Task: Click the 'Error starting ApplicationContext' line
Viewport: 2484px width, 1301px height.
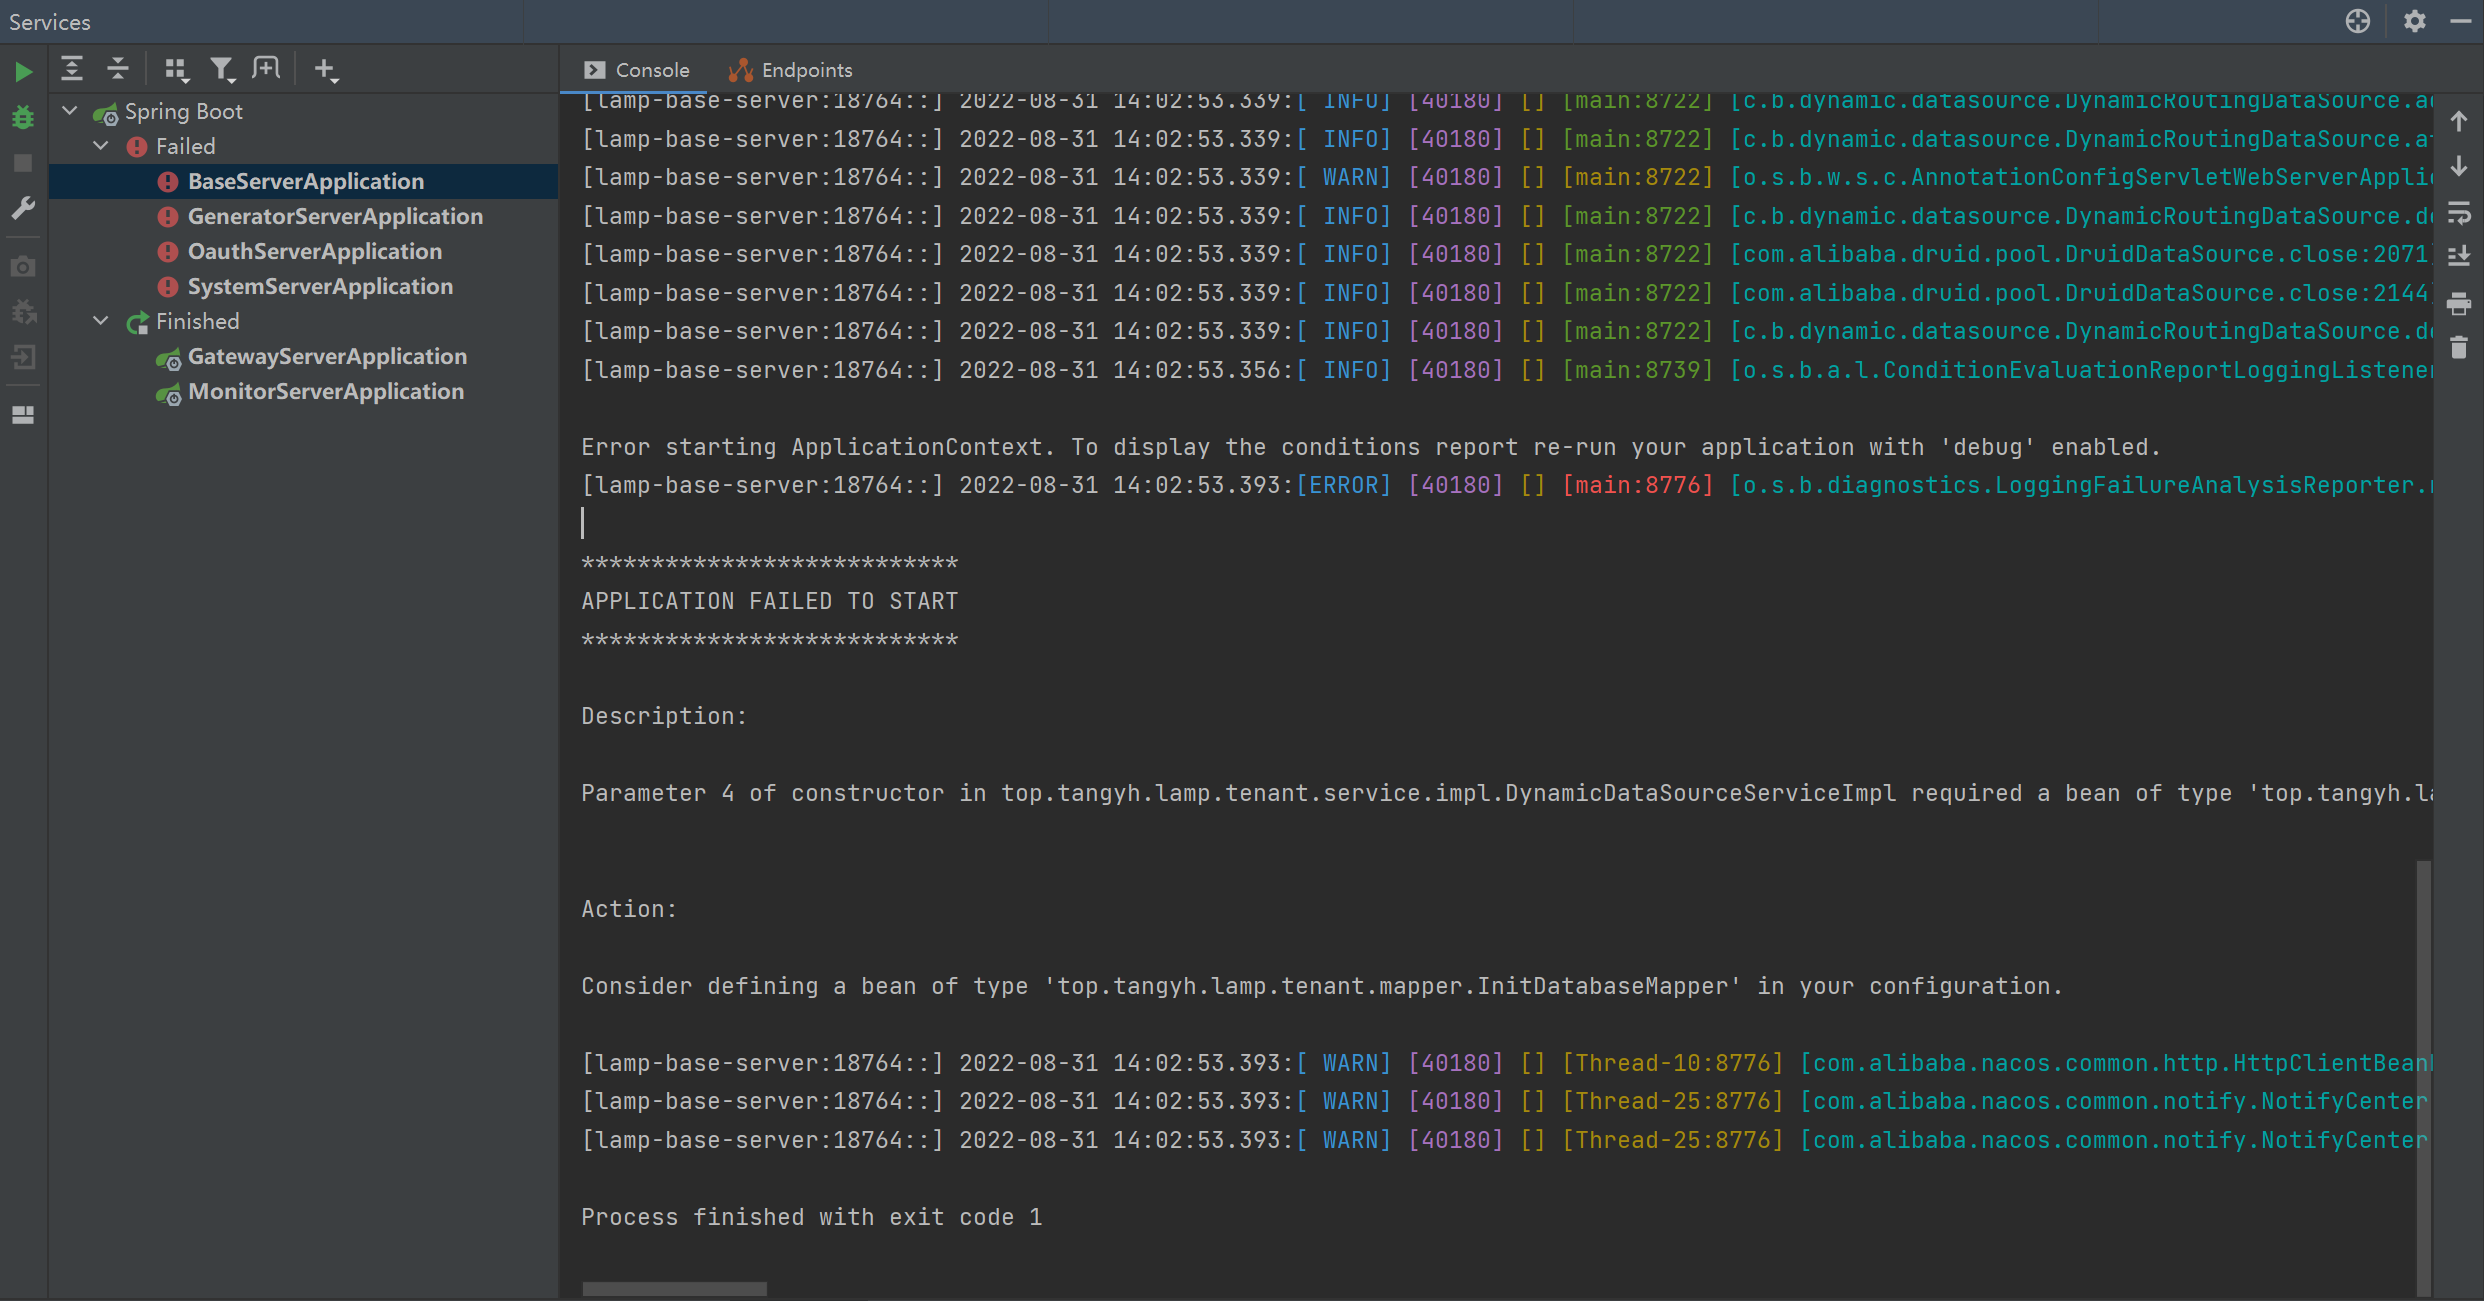Action: (1371, 447)
